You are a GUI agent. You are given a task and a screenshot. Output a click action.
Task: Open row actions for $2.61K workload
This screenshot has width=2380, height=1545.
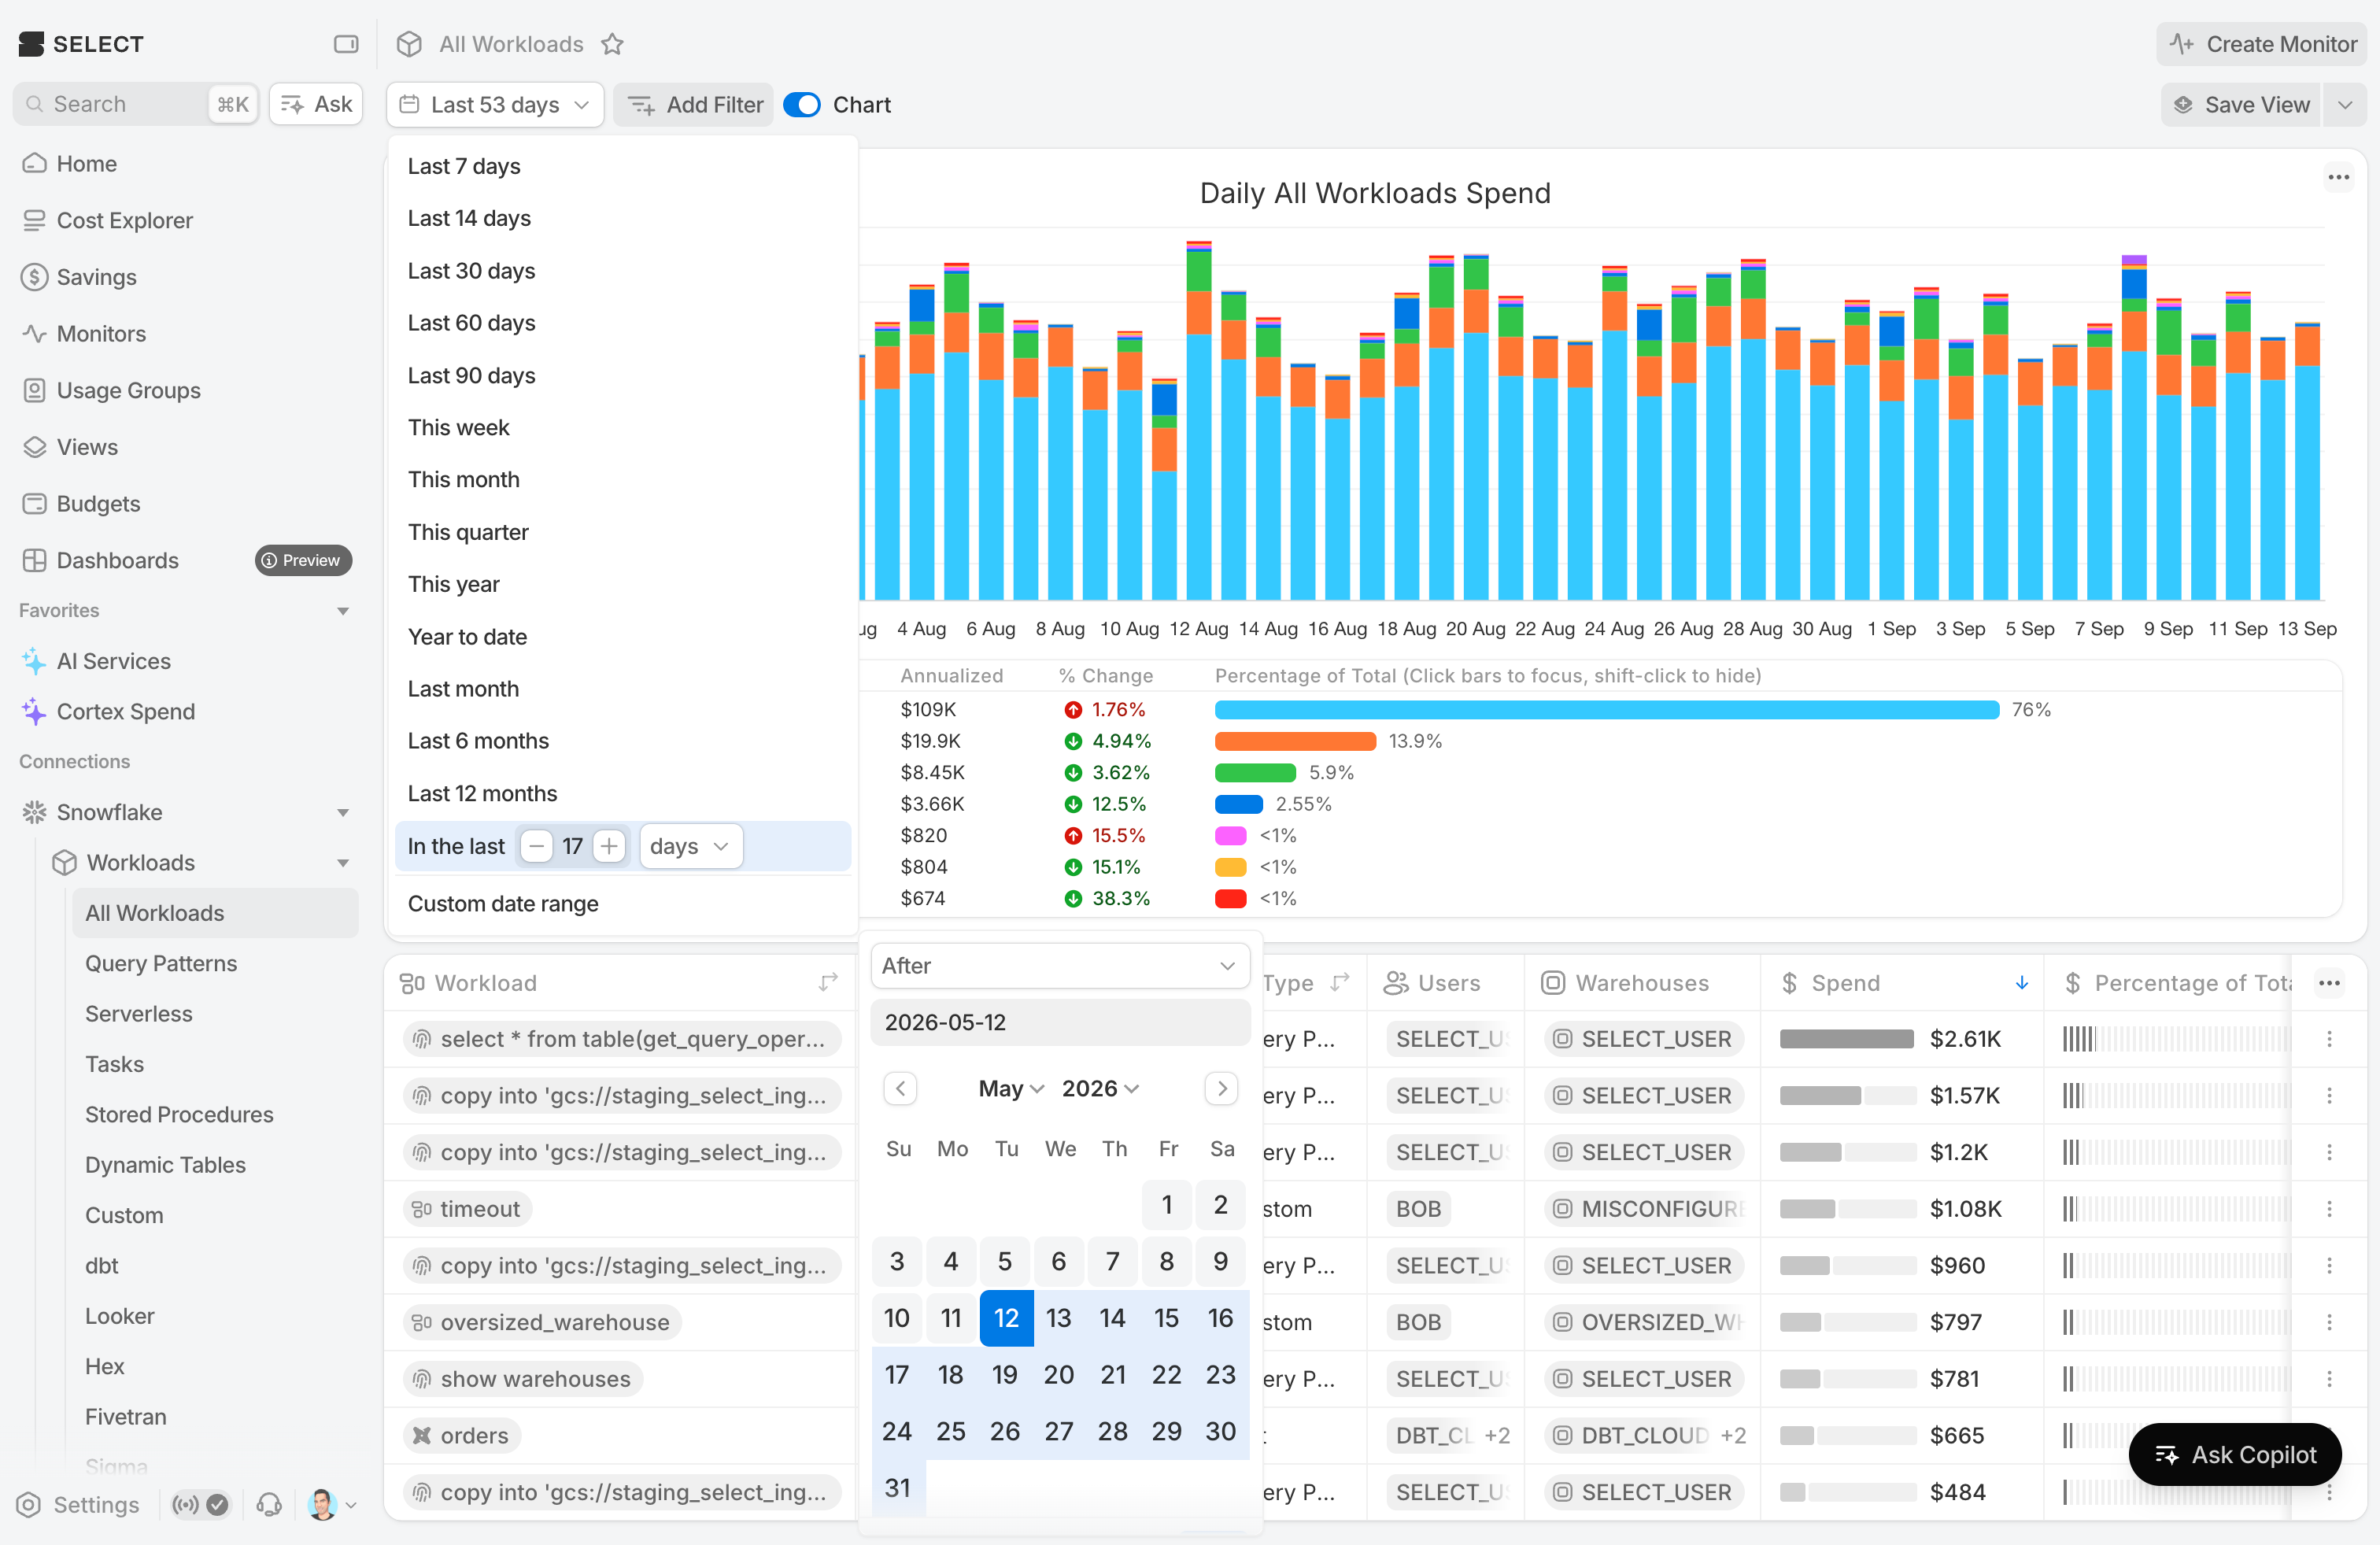(2329, 1039)
